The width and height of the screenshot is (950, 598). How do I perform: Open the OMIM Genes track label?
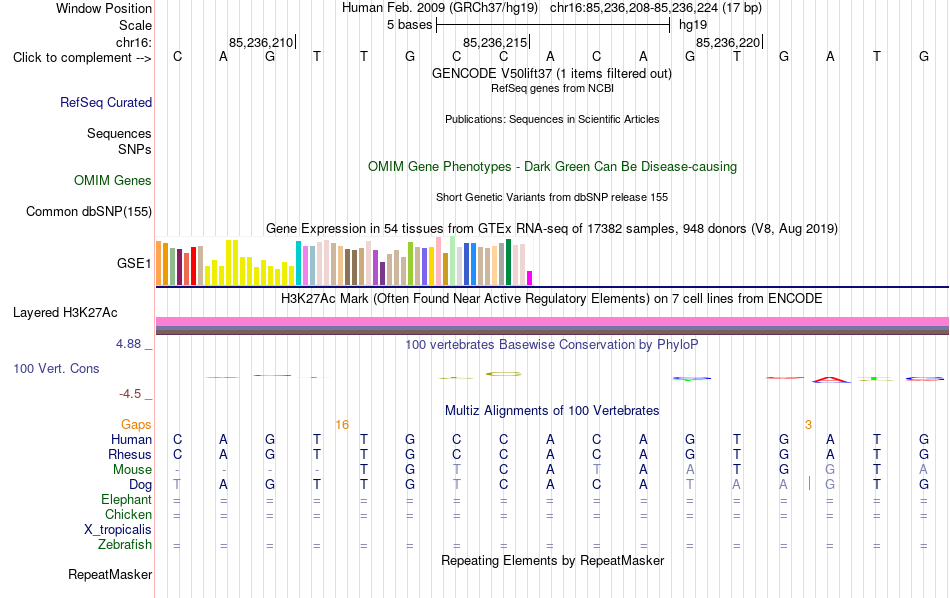coord(113,181)
